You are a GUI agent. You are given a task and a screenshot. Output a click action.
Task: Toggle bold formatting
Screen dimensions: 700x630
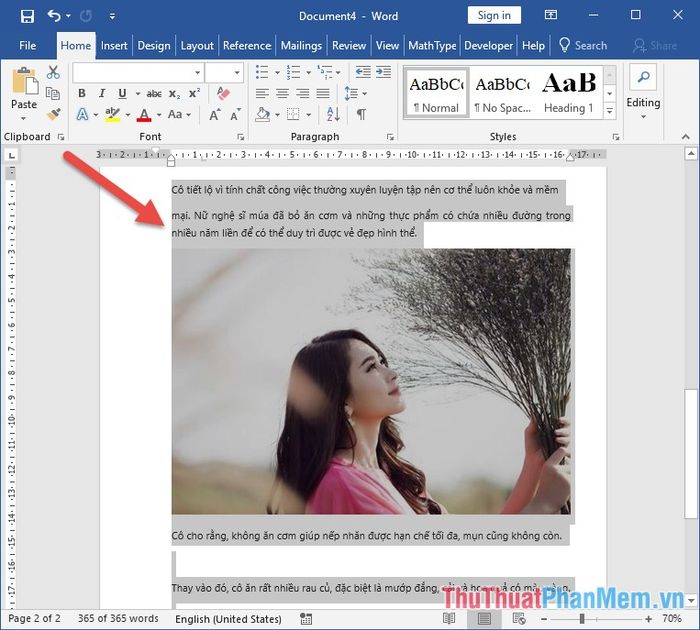[x=82, y=93]
